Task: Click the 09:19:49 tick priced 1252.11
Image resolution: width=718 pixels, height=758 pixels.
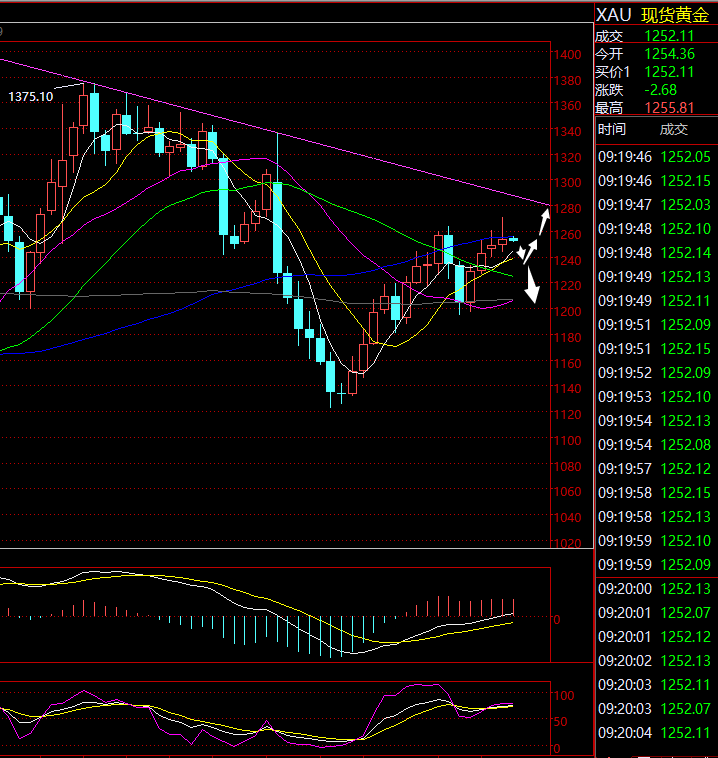Action: click(x=654, y=301)
